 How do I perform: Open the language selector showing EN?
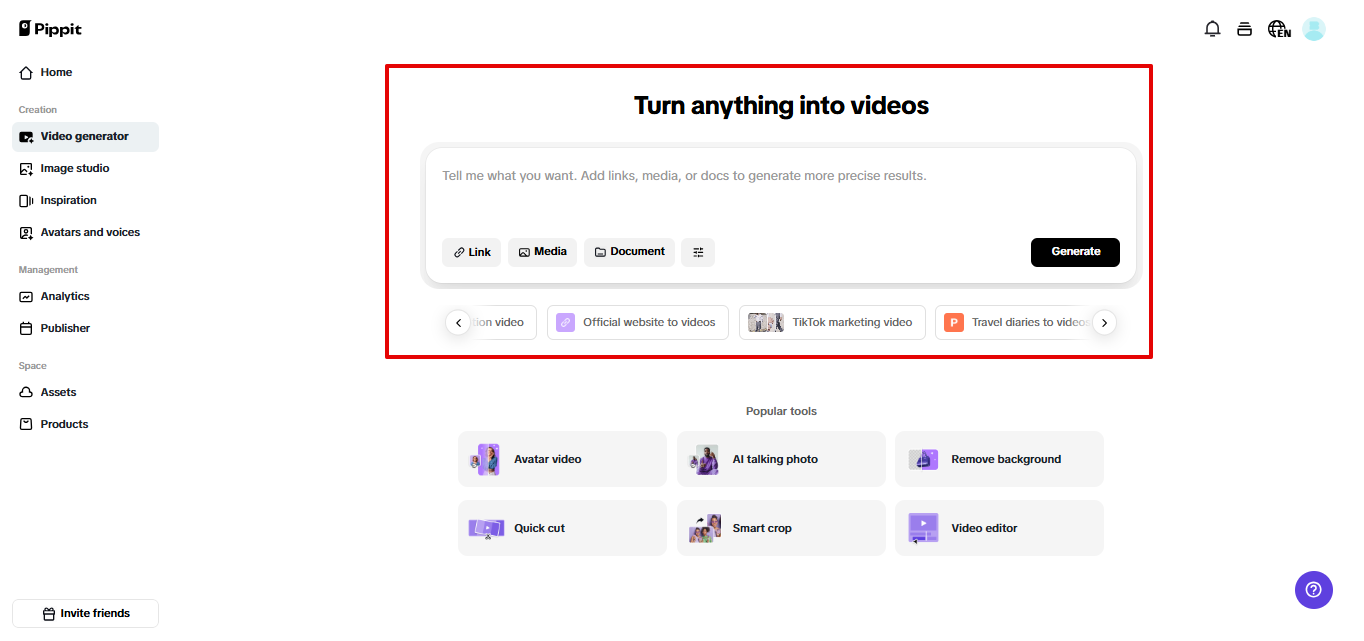(x=1279, y=29)
